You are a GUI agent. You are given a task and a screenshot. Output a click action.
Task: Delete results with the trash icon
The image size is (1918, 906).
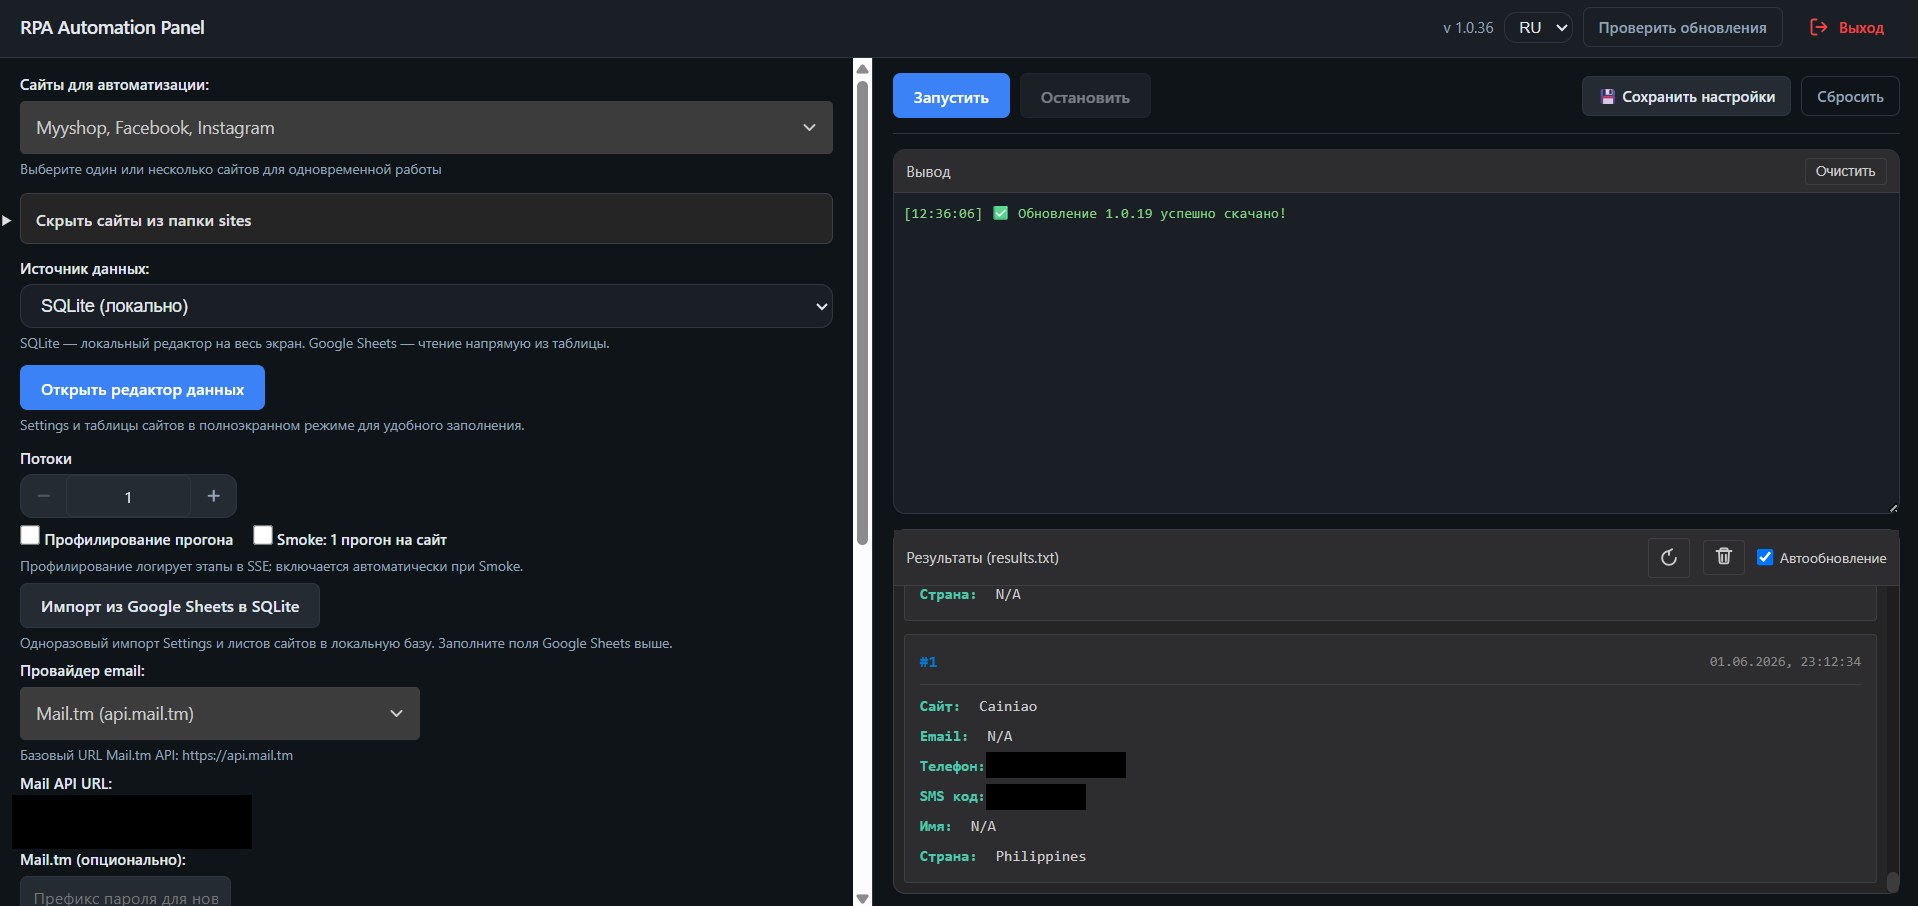coord(1723,557)
